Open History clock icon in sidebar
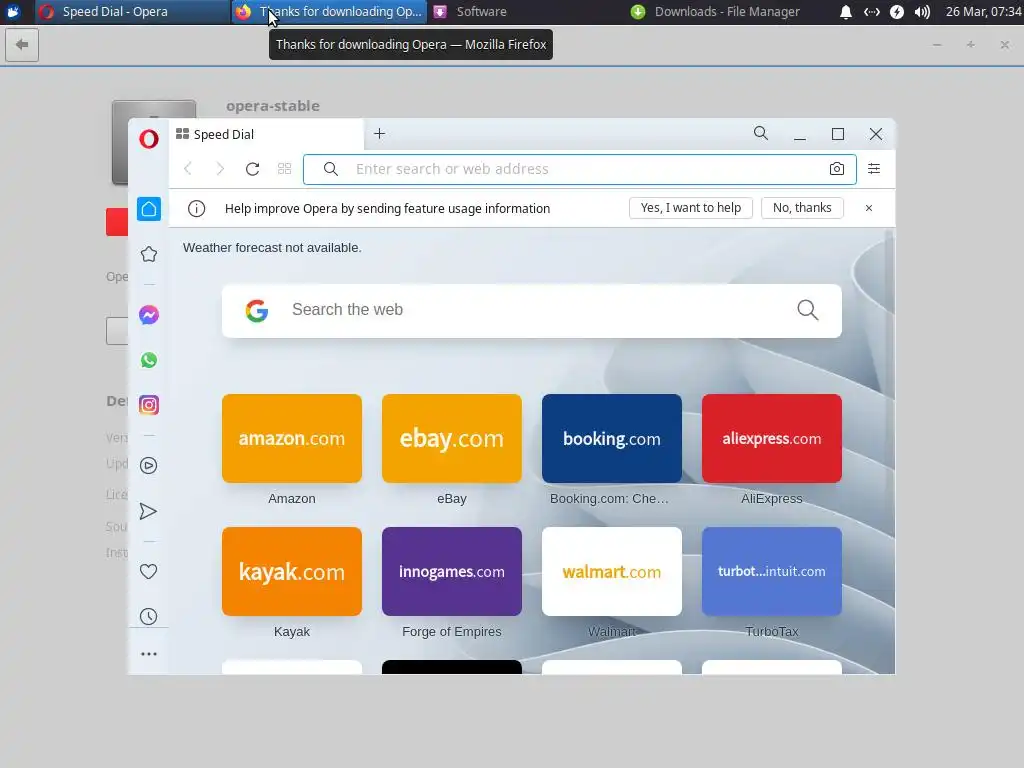This screenshot has height=768, width=1024. click(149, 616)
